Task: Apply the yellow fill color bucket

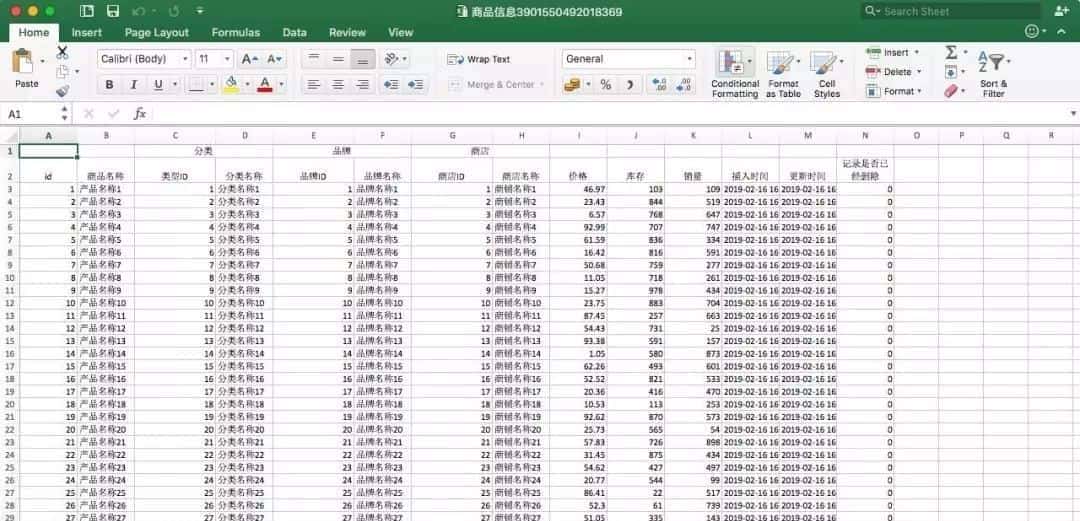Action: [231, 85]
